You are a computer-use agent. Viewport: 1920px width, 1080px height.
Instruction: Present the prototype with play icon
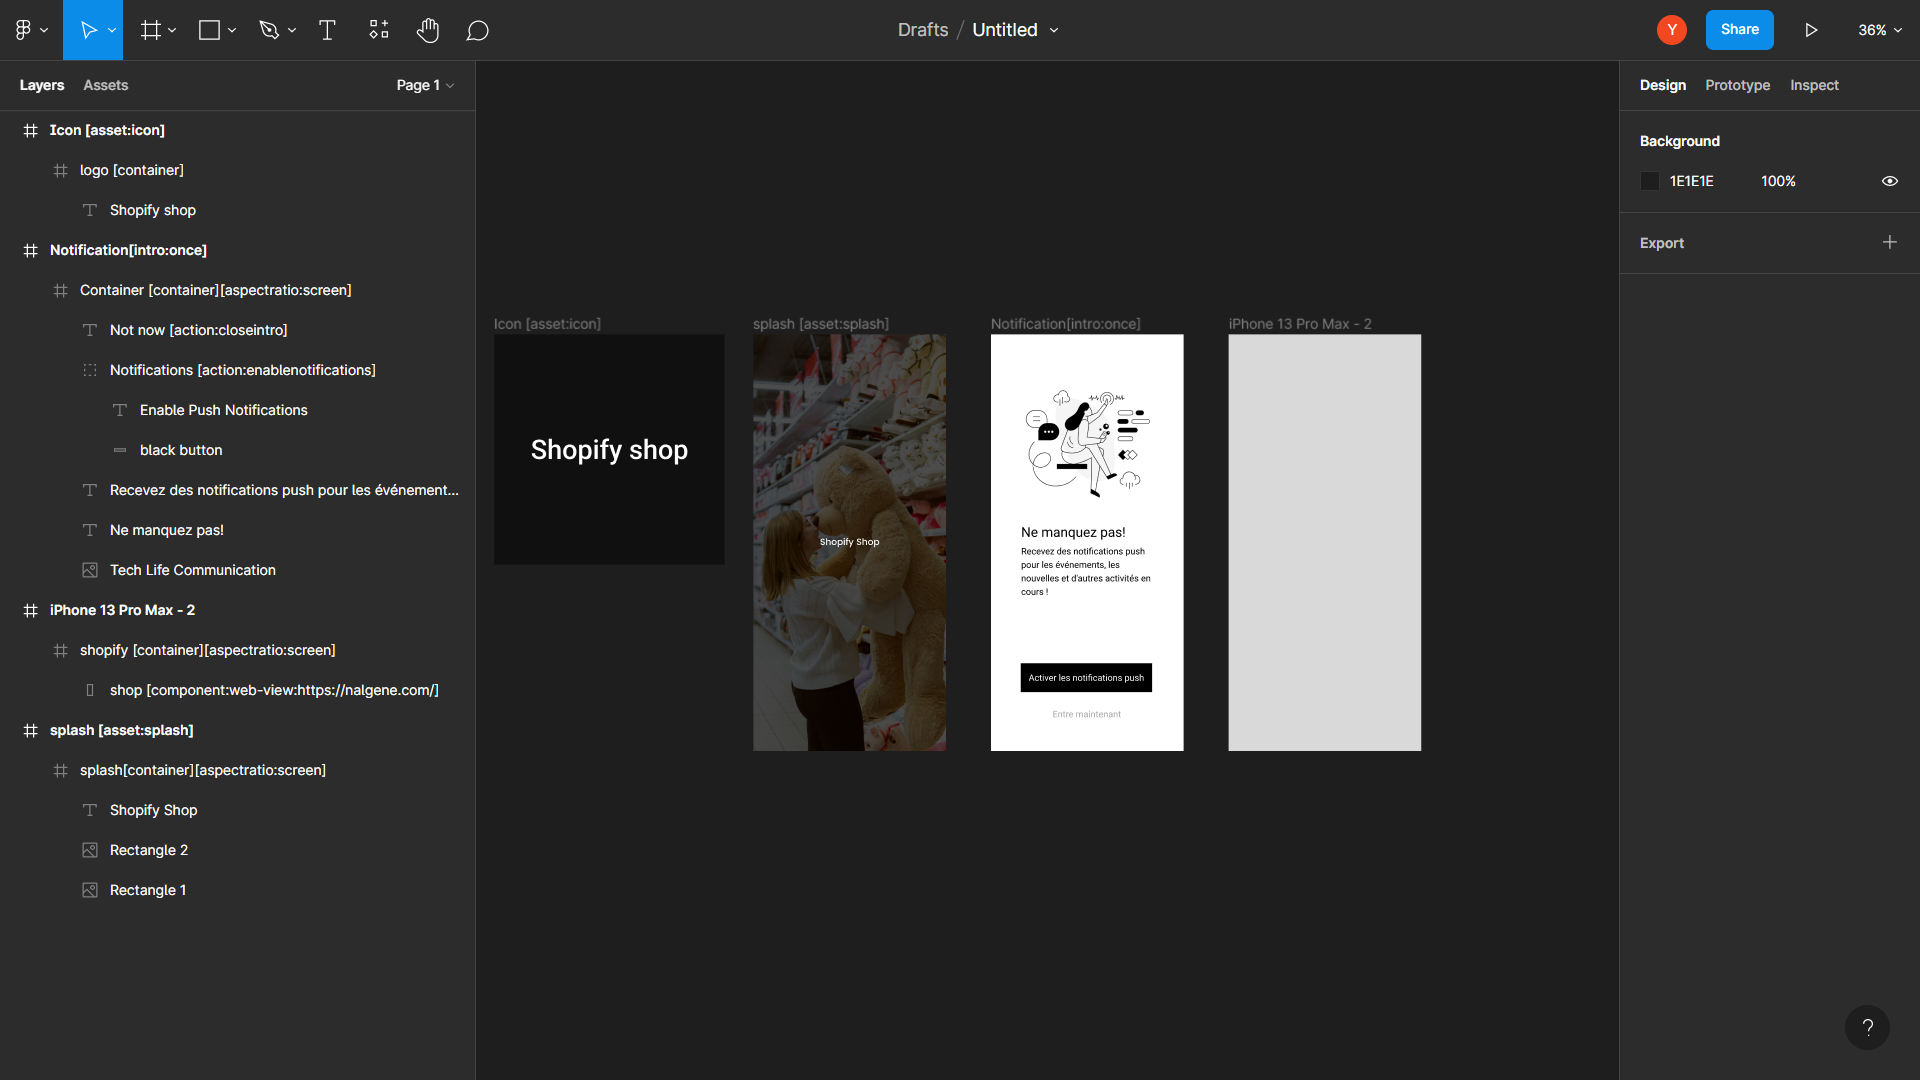(1811, 30)
